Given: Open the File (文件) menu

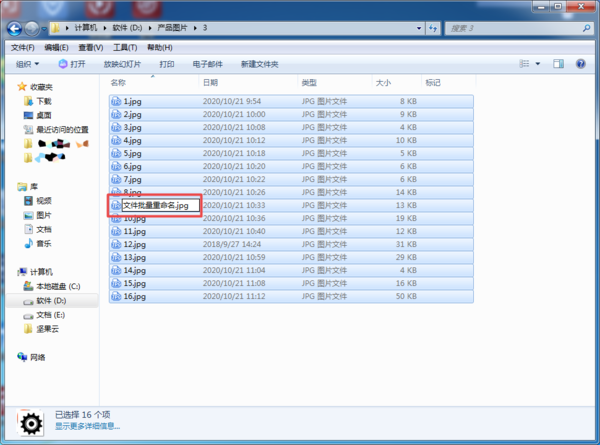Looking at the screenshot, I should click(x=22, y=47).
